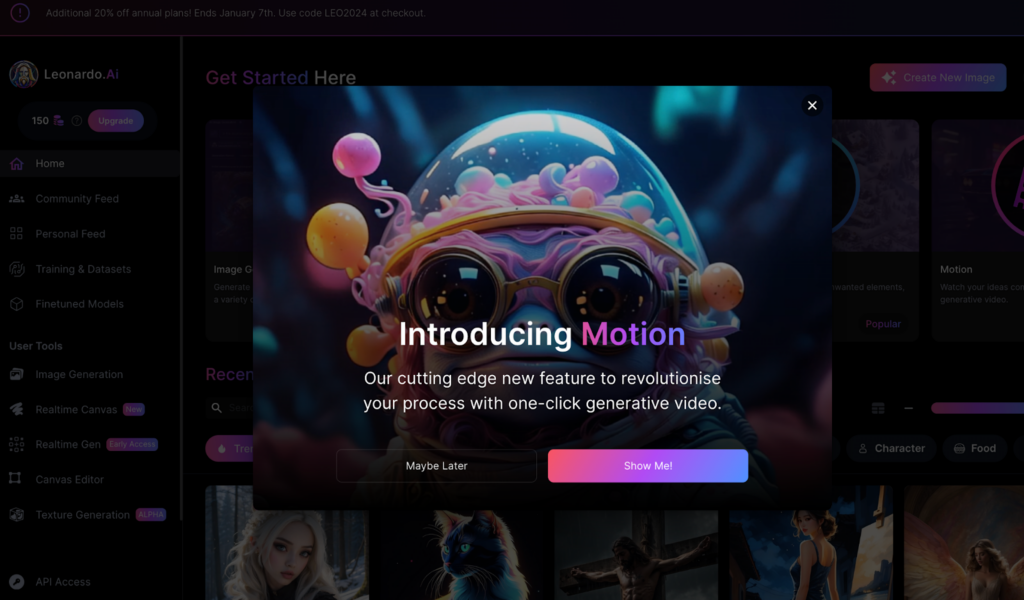The height and width of the screenshot is (600, 1024).
Task: Click the info icon in the promo banner
Action: coord(20,12)
